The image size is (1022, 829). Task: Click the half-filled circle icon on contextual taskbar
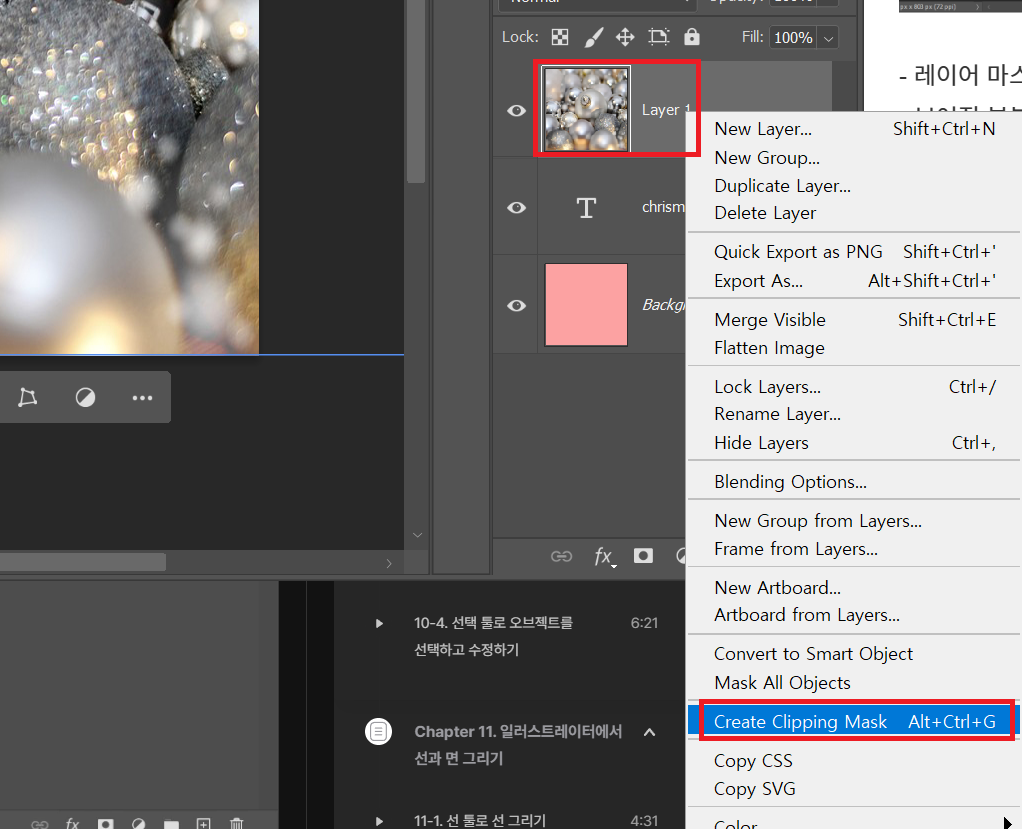coord(85,397)
